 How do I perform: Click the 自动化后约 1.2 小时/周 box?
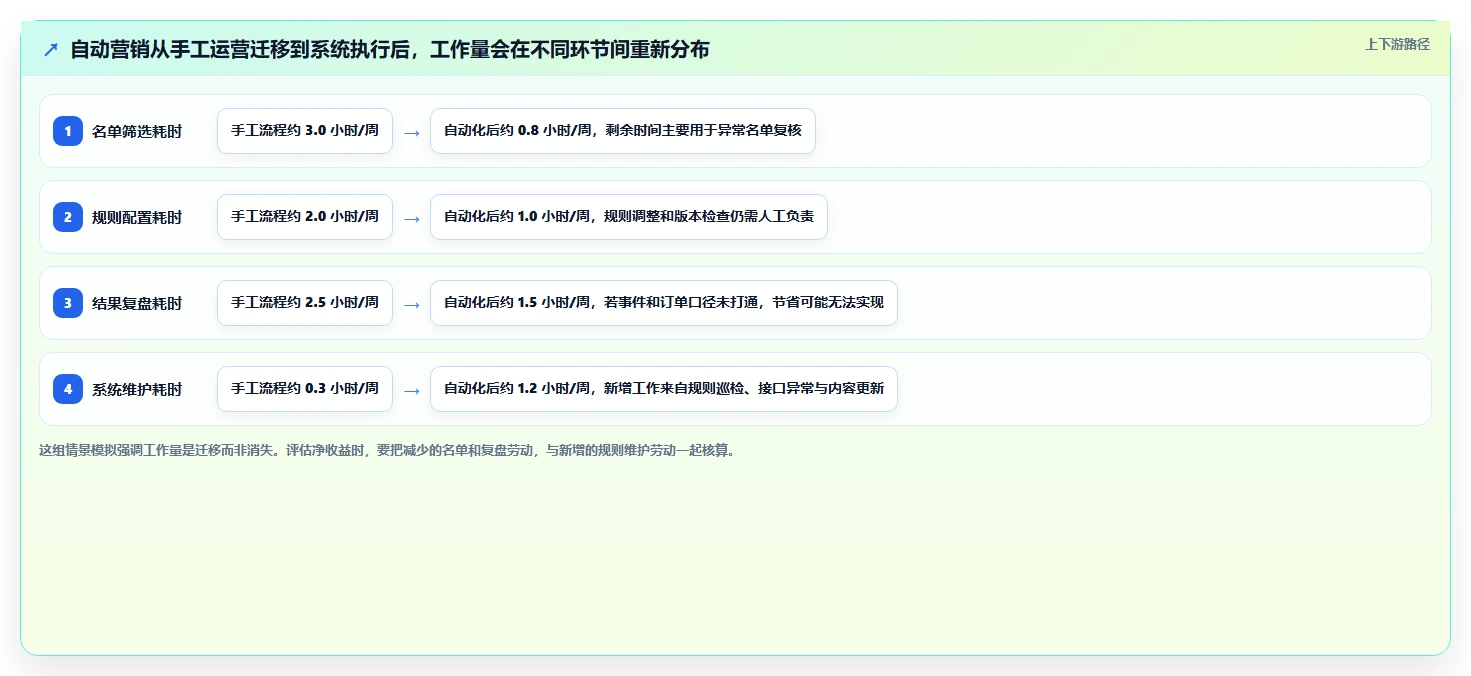[664, 389]
